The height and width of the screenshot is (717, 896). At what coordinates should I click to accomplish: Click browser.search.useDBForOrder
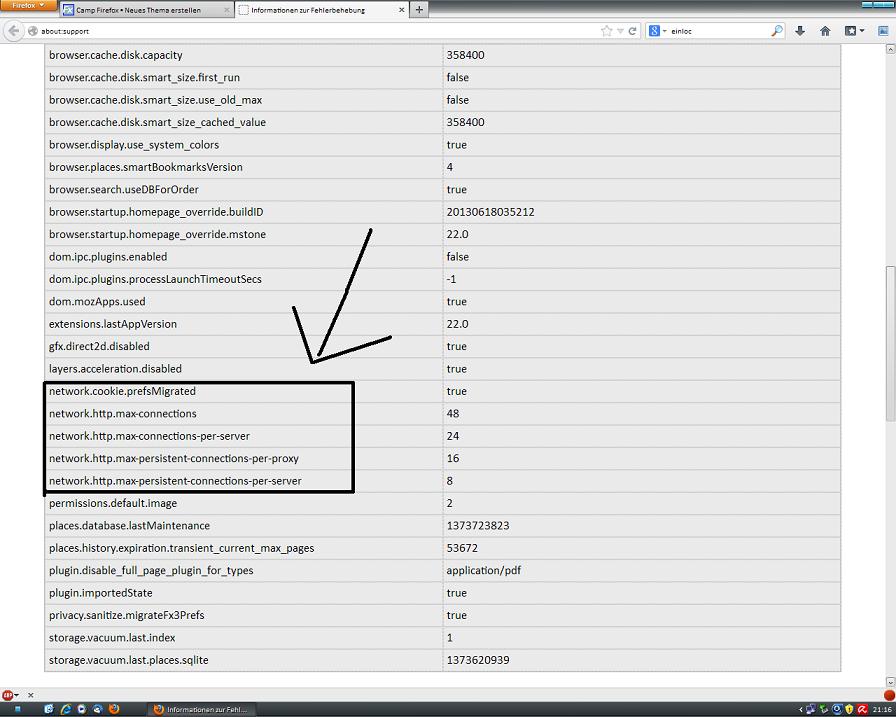point(123,189)
